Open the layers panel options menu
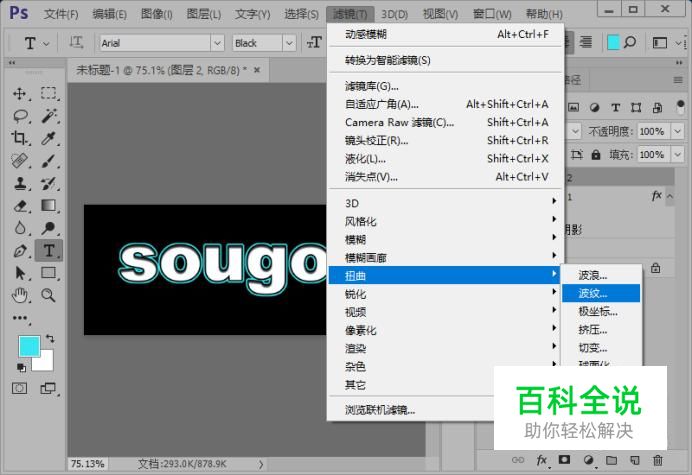The height and width of the screenshot is (475, 692). [x=678, y=80]
